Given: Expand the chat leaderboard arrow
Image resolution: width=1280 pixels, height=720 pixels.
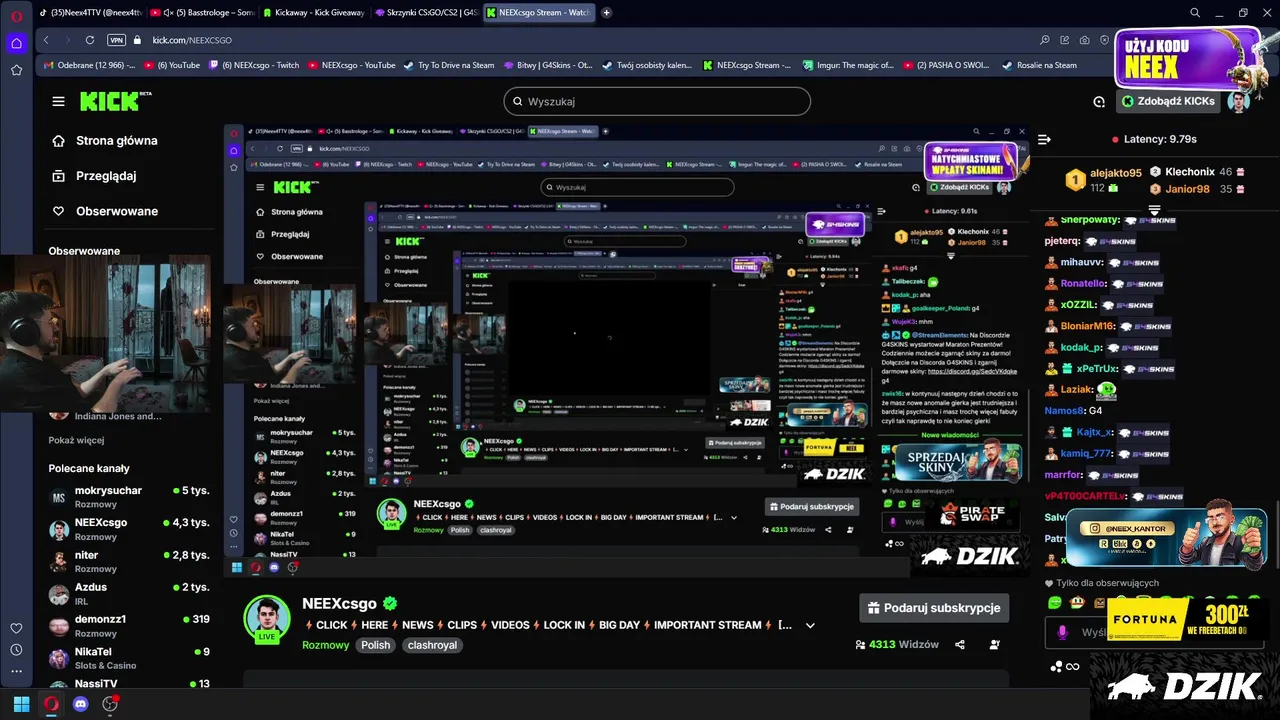Looking at the screenshot, I should click(1154, 209).
